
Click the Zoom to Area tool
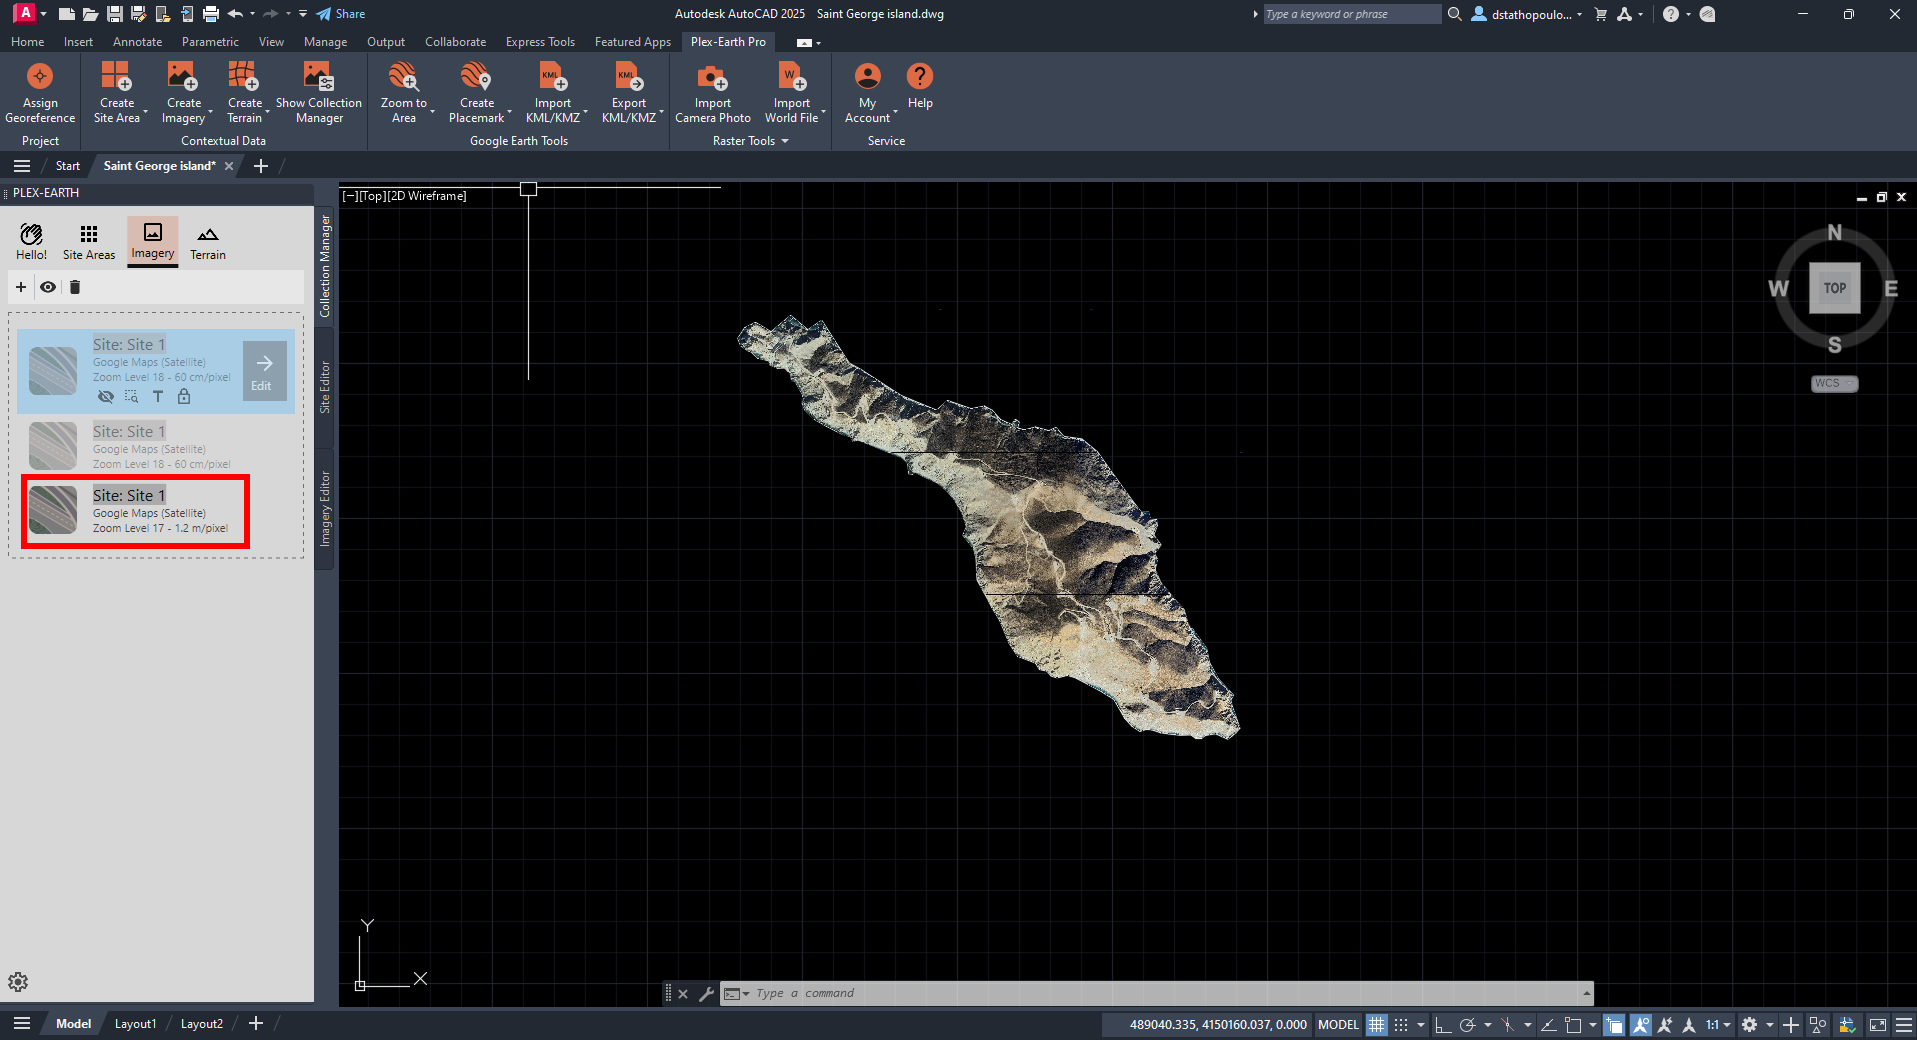[x=403, y=91]
